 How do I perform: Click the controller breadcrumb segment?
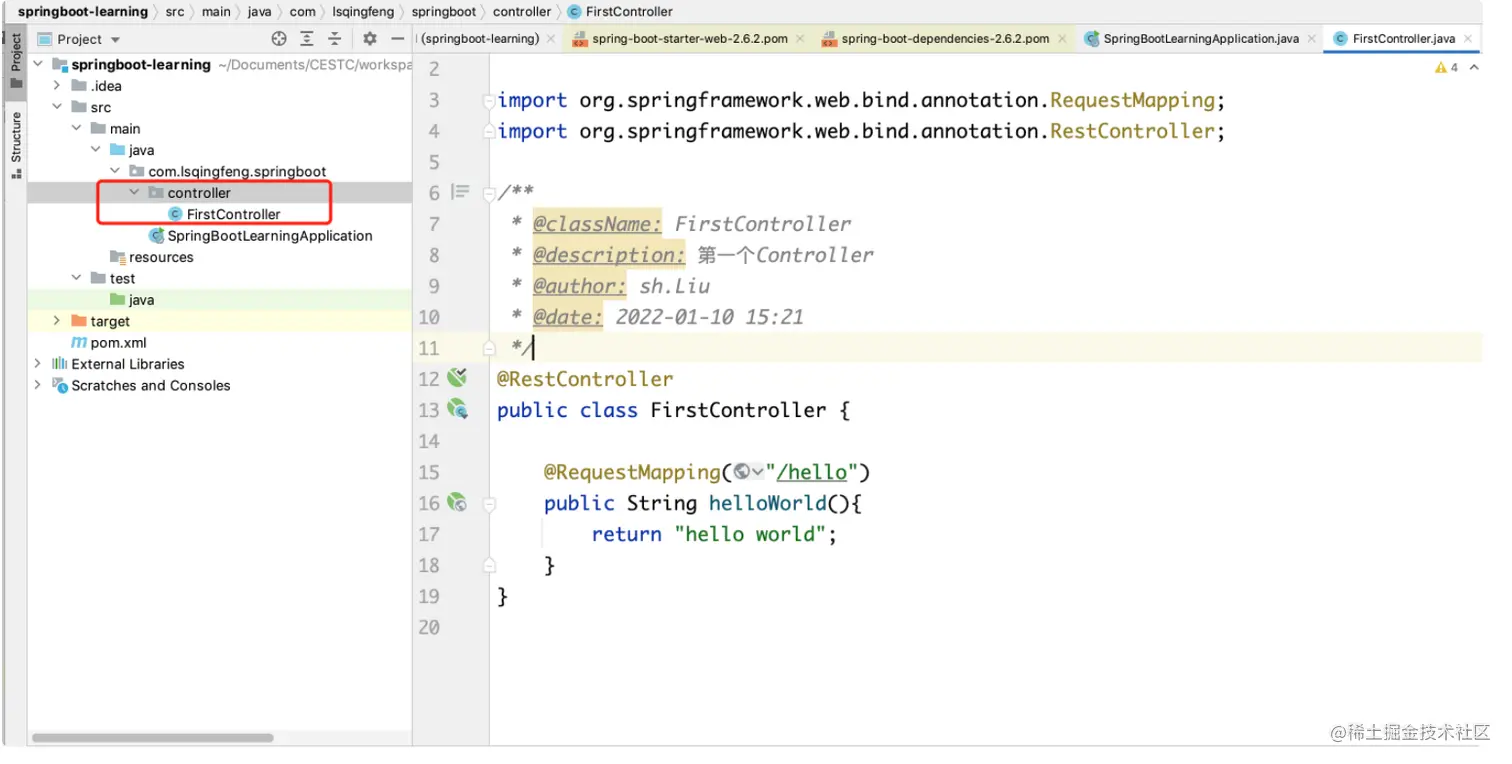pyautogui.click(x=522, y=12)
